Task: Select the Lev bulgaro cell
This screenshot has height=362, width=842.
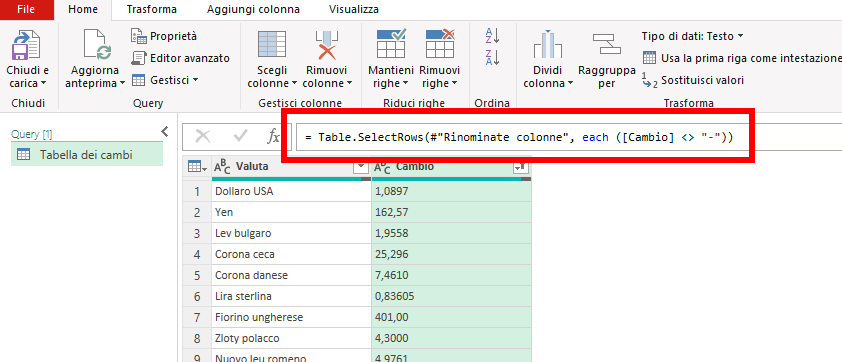Action: click(x=291, y=233)
